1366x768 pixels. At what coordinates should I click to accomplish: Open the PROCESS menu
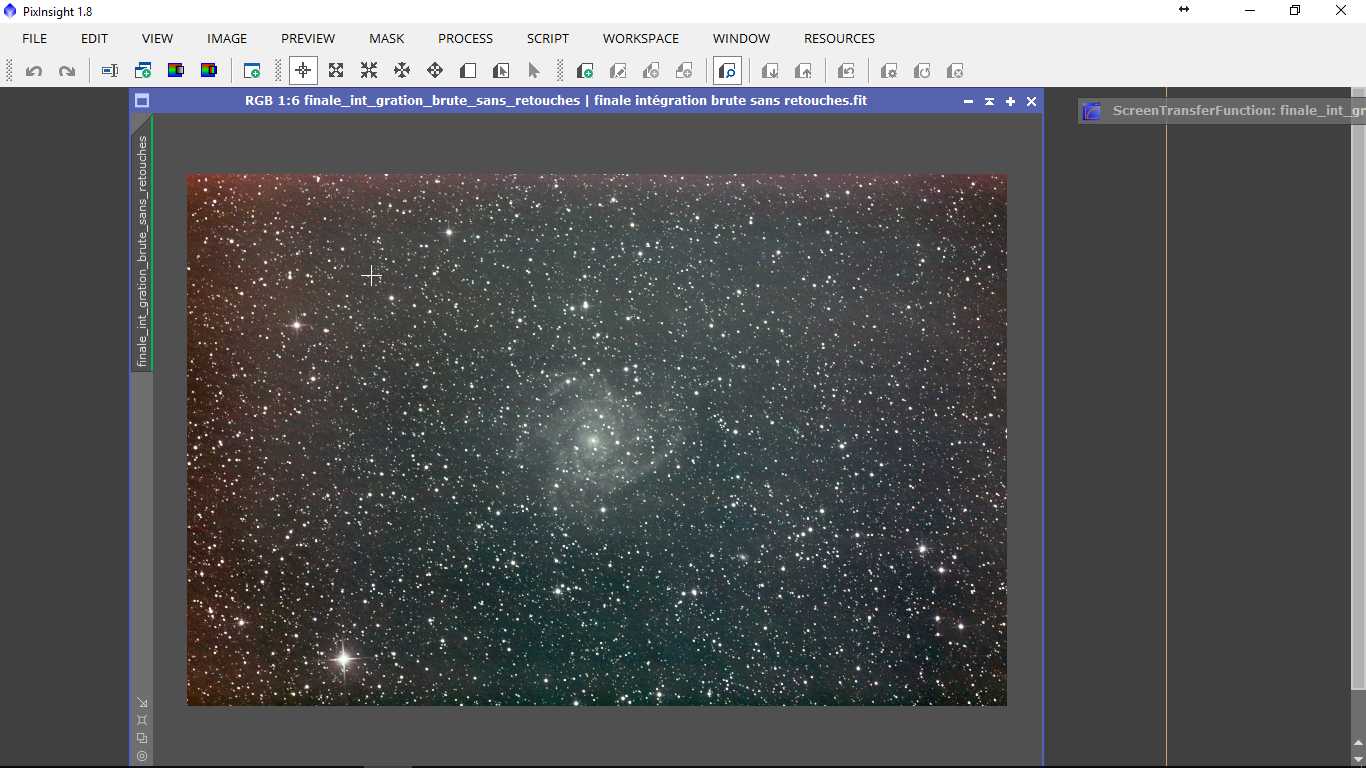pos(465,38)
